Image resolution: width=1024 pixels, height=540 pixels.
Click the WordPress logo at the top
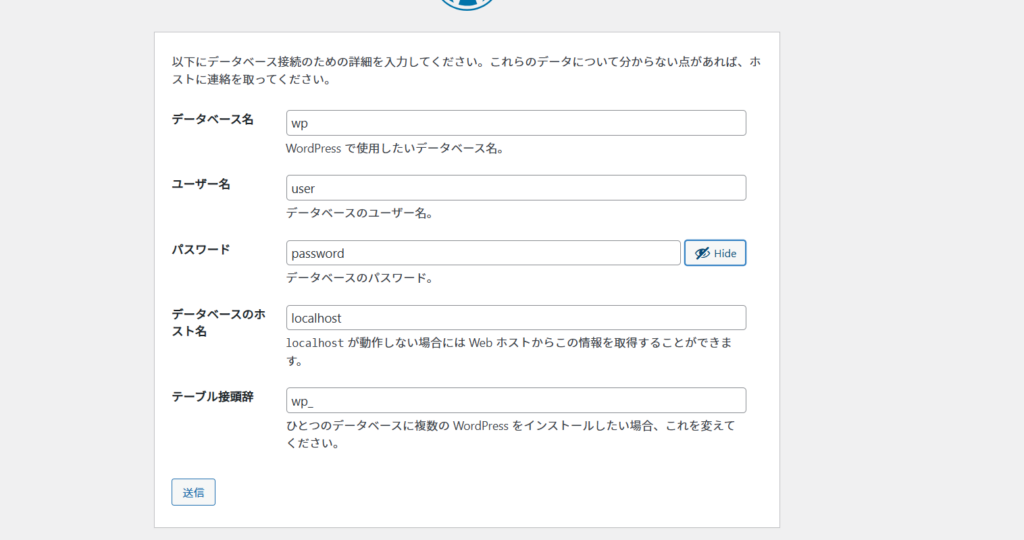(466, 5)
